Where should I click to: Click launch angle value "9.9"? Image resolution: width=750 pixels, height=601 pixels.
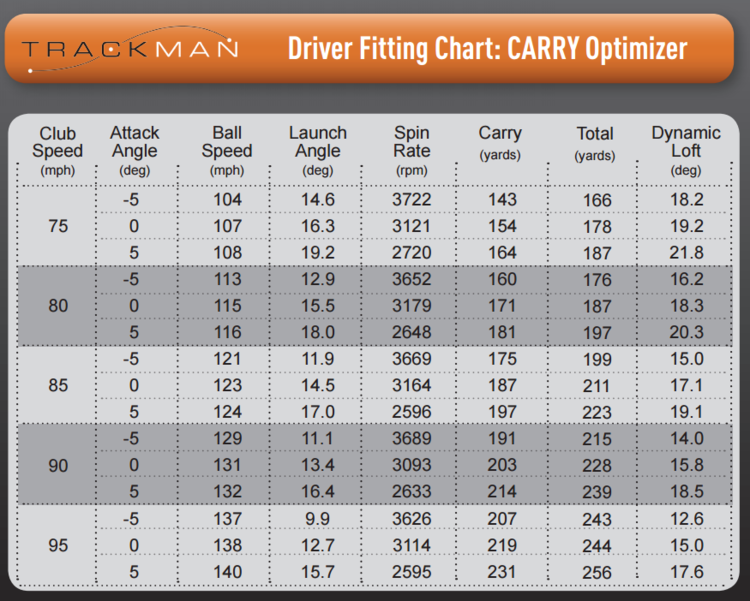(x=318, y=519)
